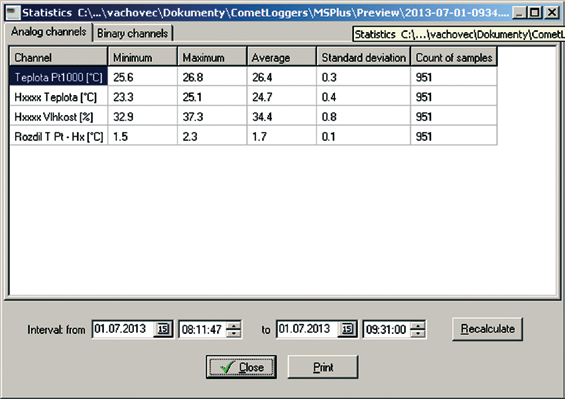This screenshot has height=399, width=565.
Task: Click the 37.3 maximum value for Hxxxx Vlhkost
Action: tap(212, 116)
